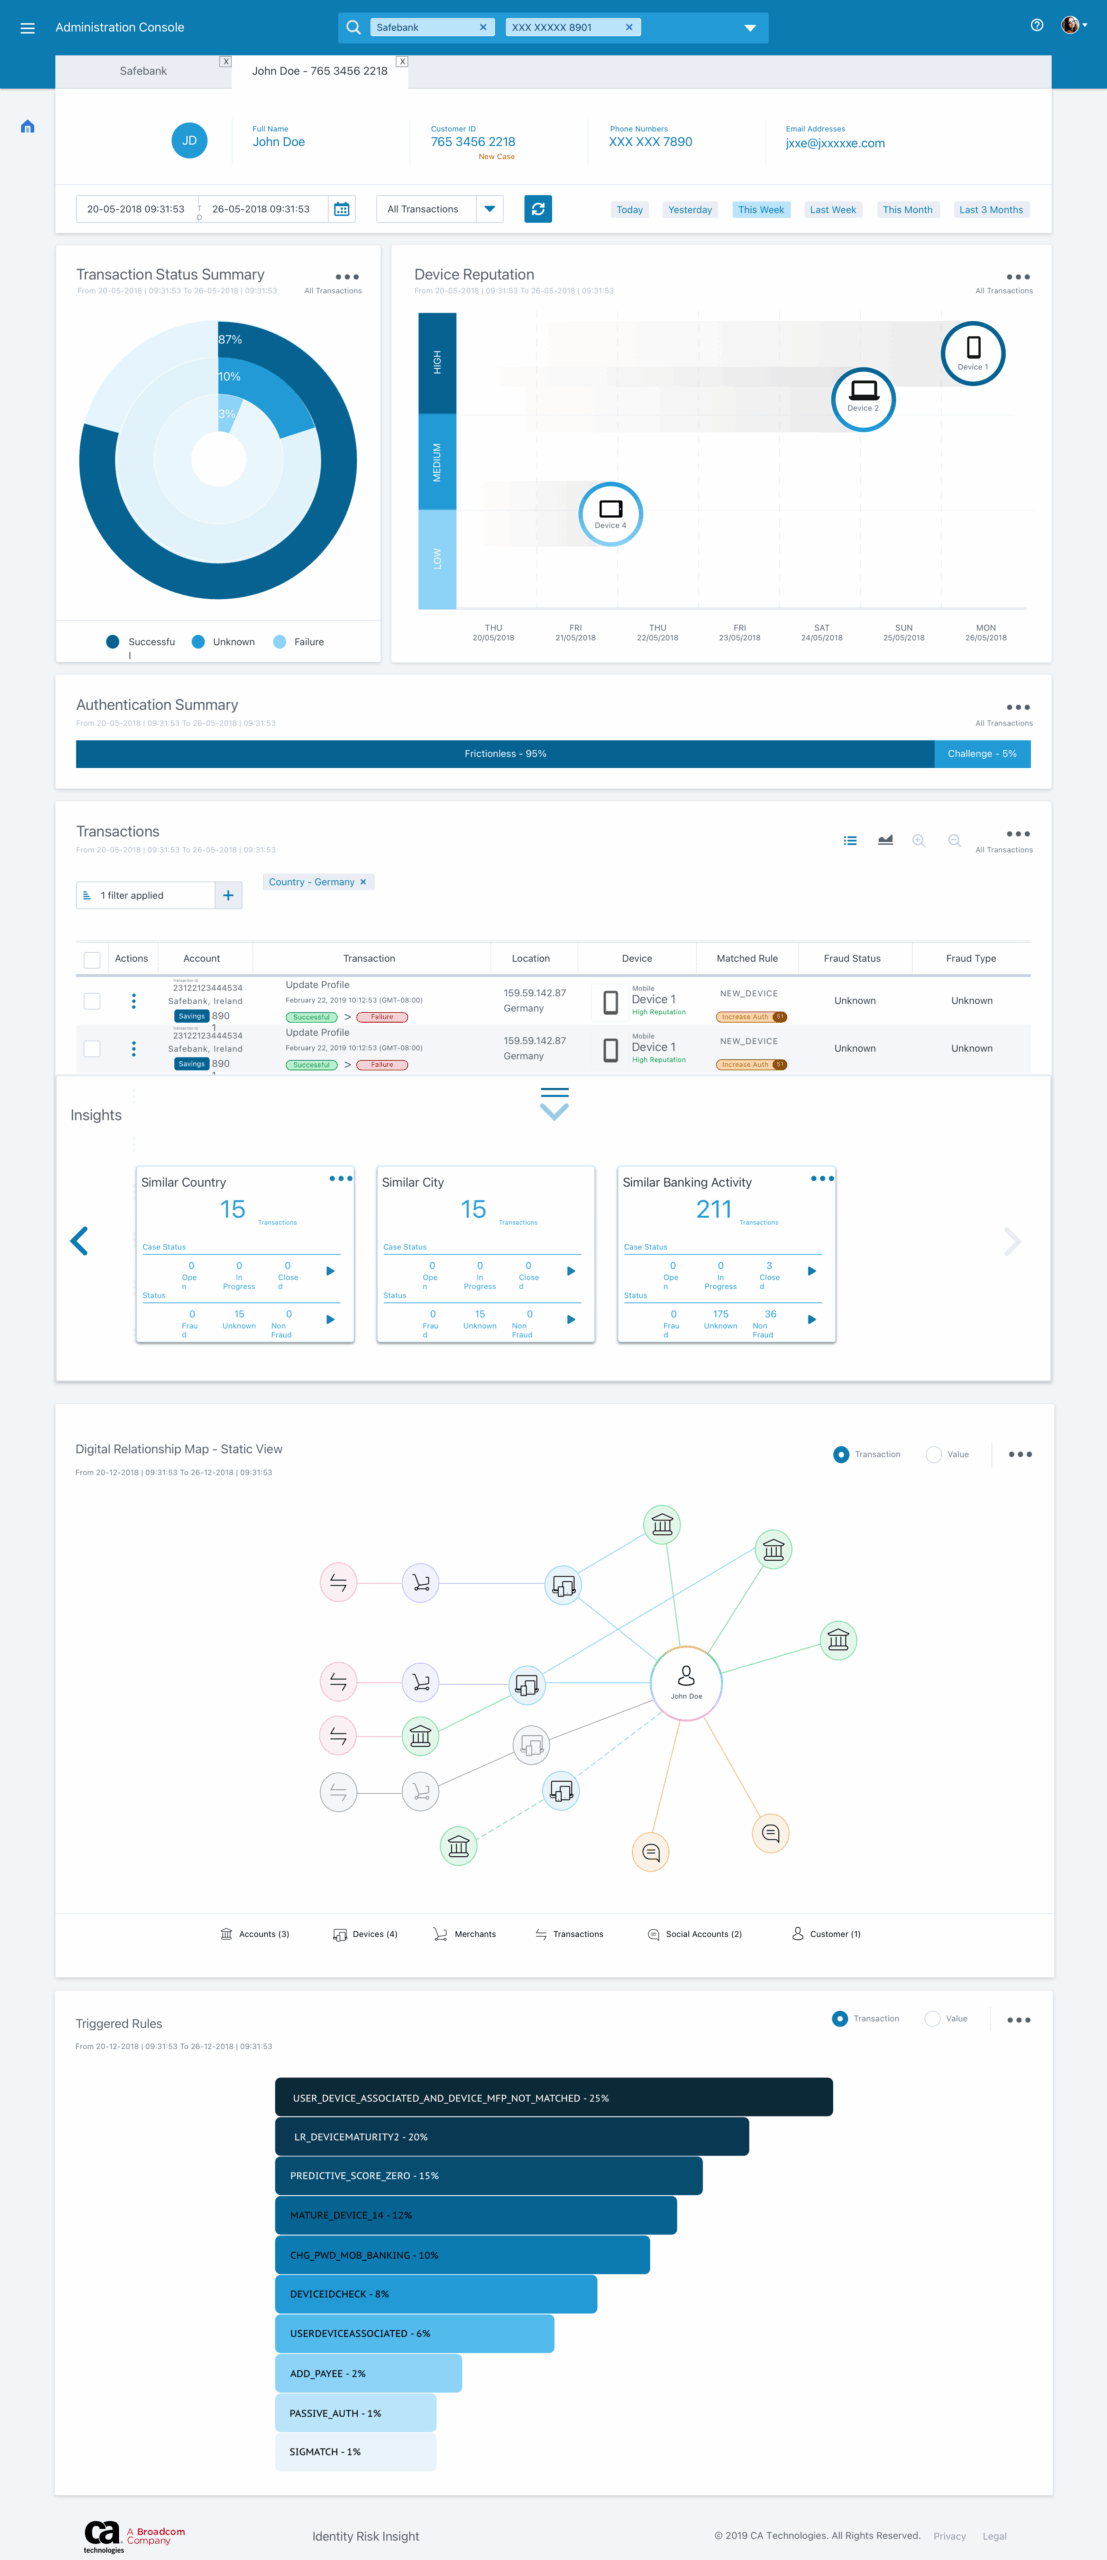This screenshot has width=1107, height=2560.
Task: Open Device Reputation options menu
Action: [1018, 277]
